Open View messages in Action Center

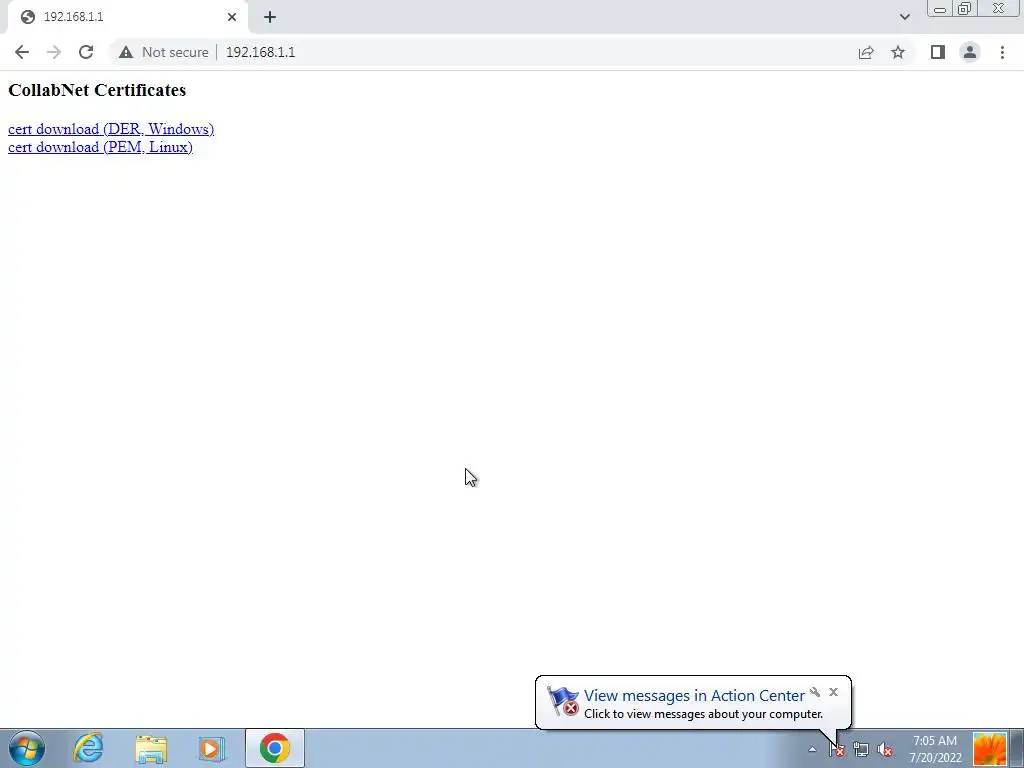click(694, 696)
